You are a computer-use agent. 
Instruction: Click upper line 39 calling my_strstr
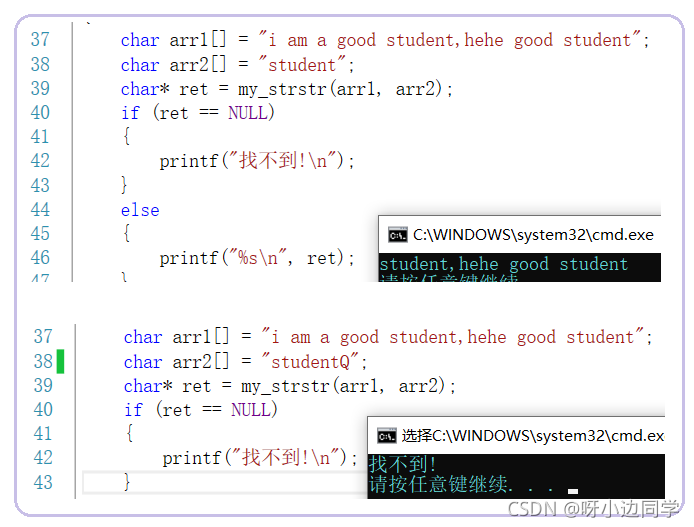pyautogui.click(x=286, y=89)
